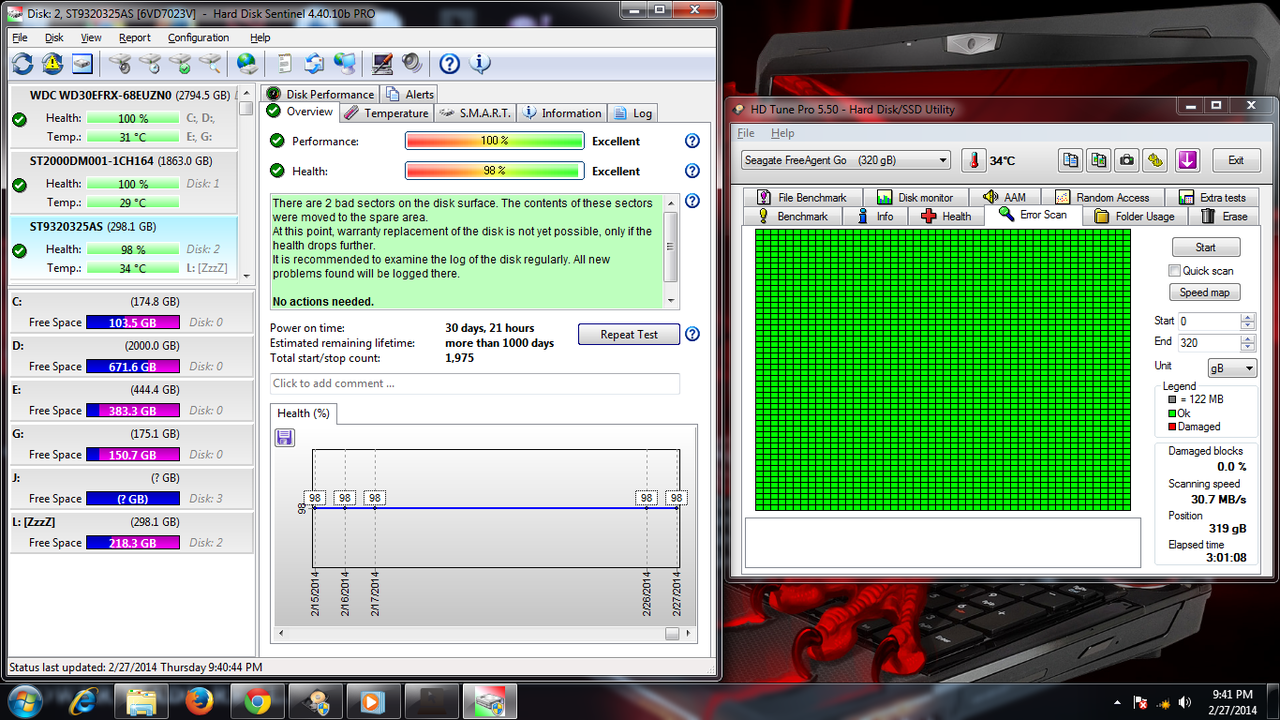1280x720 pixels.
Task: Click the question mark help toolbar icon
Action: point(450,64)
